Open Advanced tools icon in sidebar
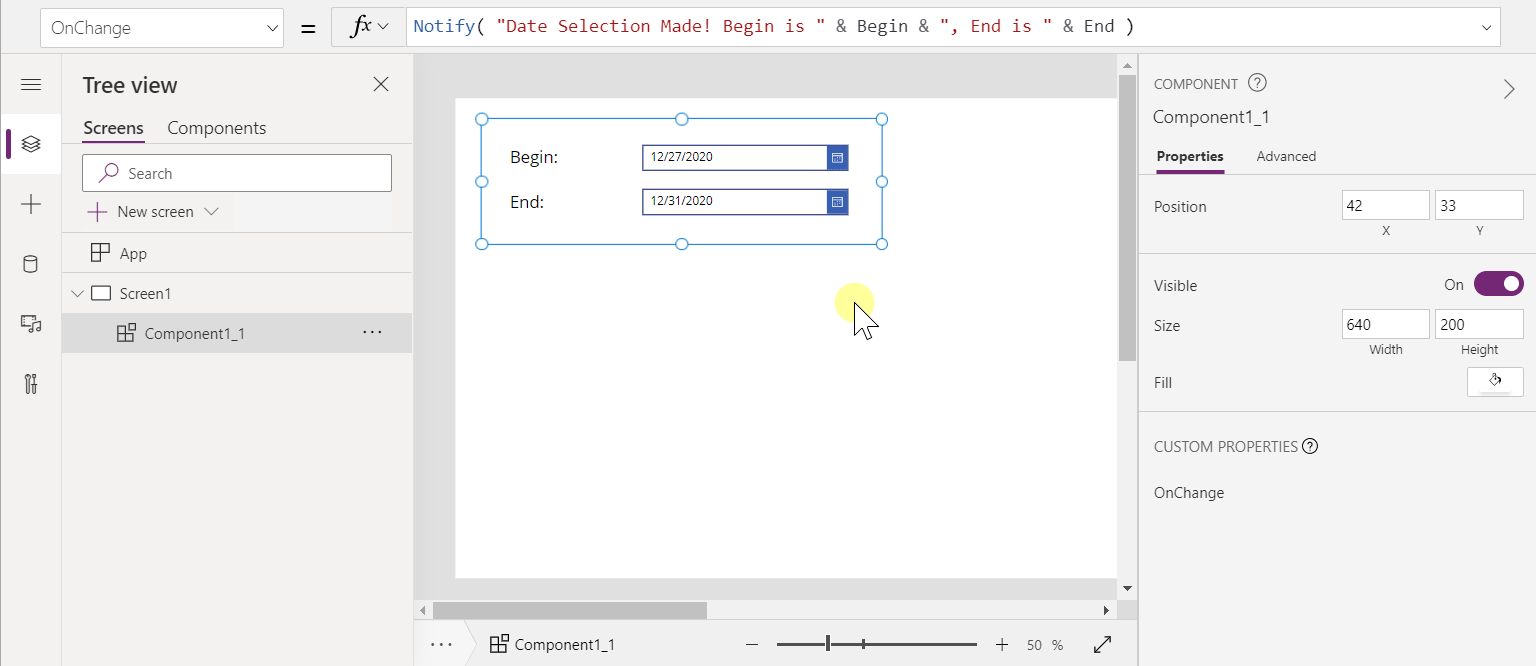 [x=31, y=384]
